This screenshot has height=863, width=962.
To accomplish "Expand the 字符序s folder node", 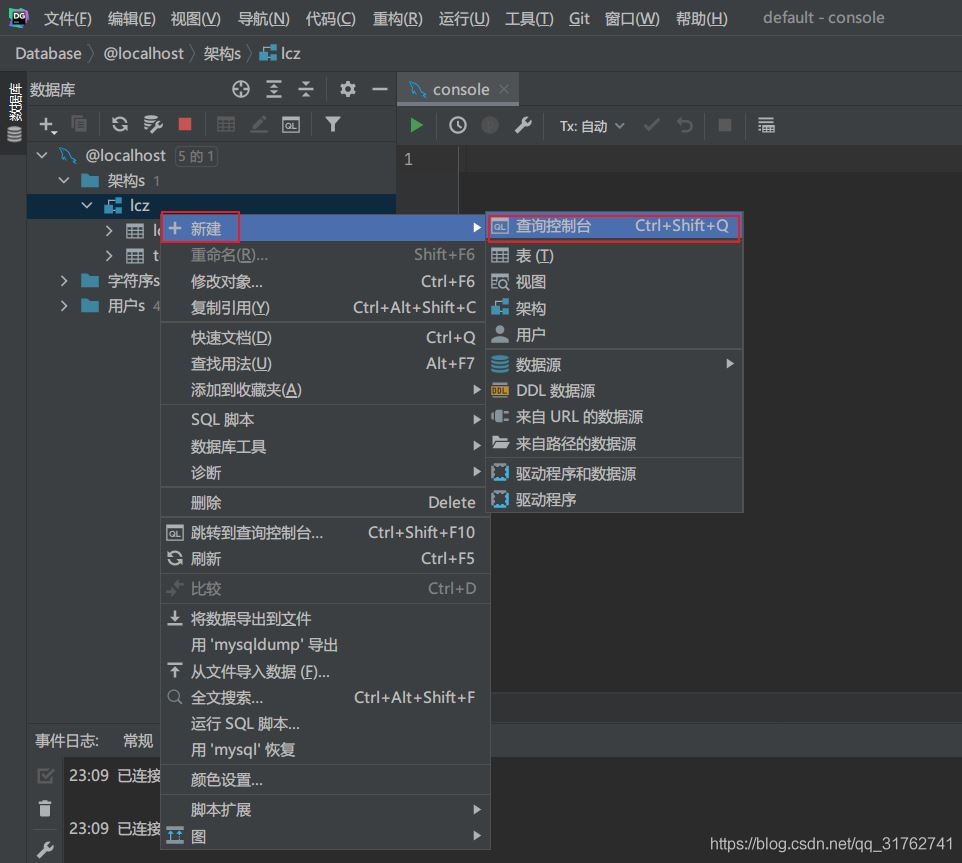I will (64, 280).
